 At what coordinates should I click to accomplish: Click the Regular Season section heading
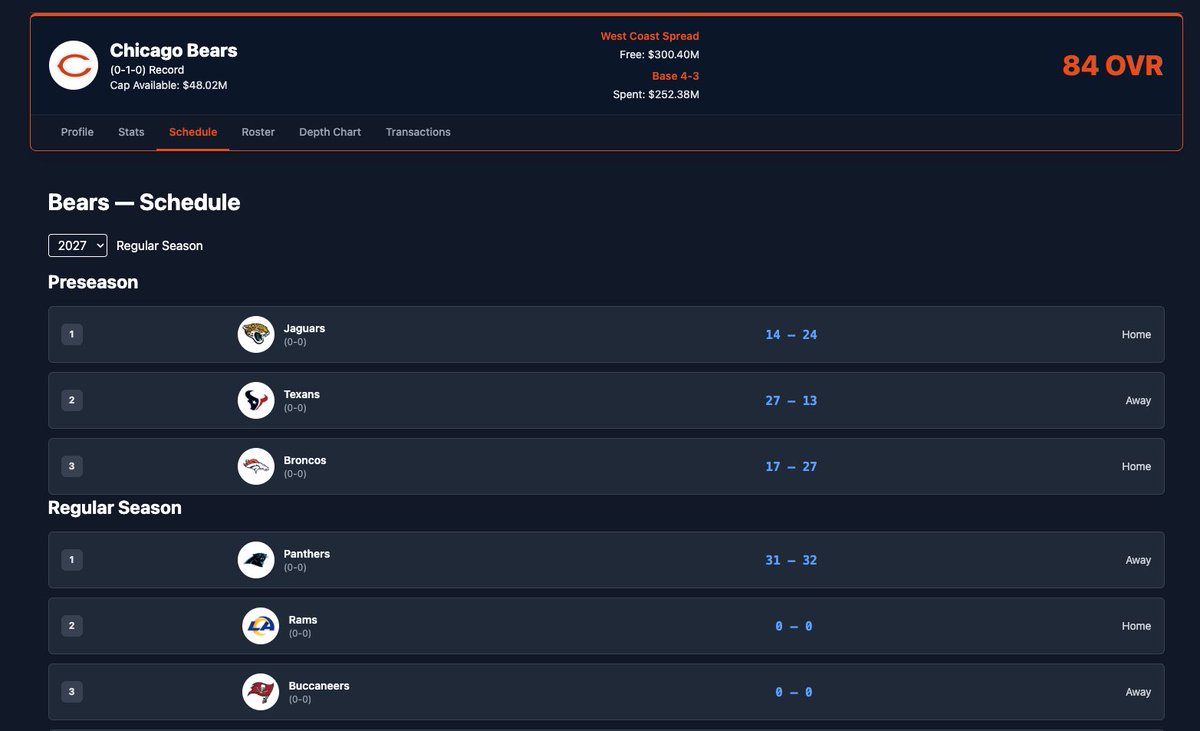pyautogui.click(x=115, y=508)
